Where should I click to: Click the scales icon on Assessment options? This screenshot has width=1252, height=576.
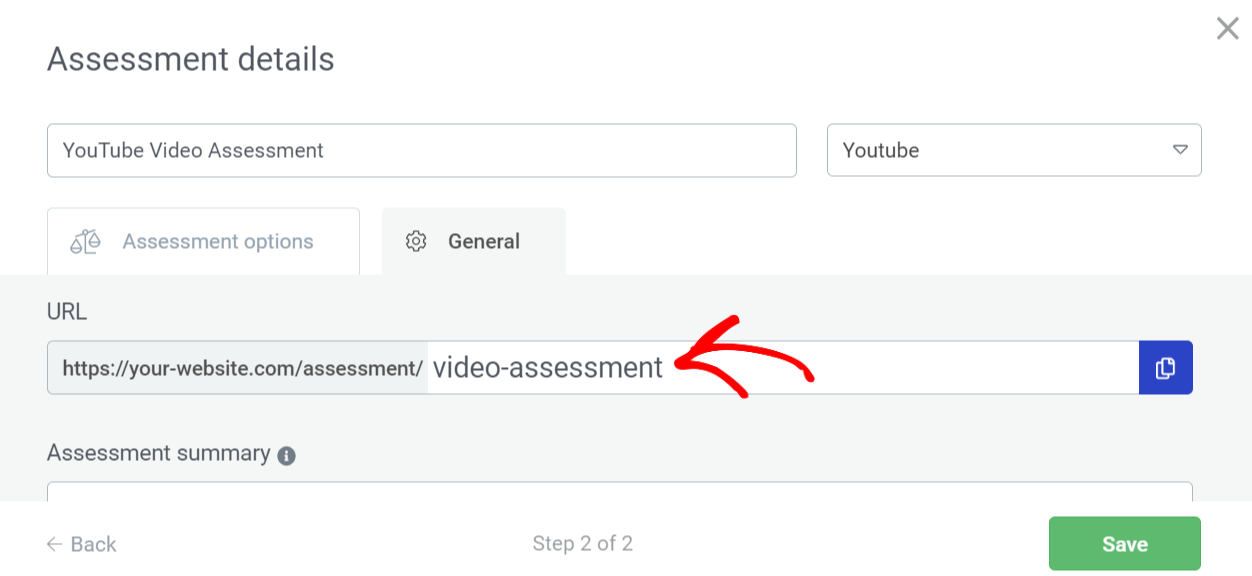click(x=85, y=242)
